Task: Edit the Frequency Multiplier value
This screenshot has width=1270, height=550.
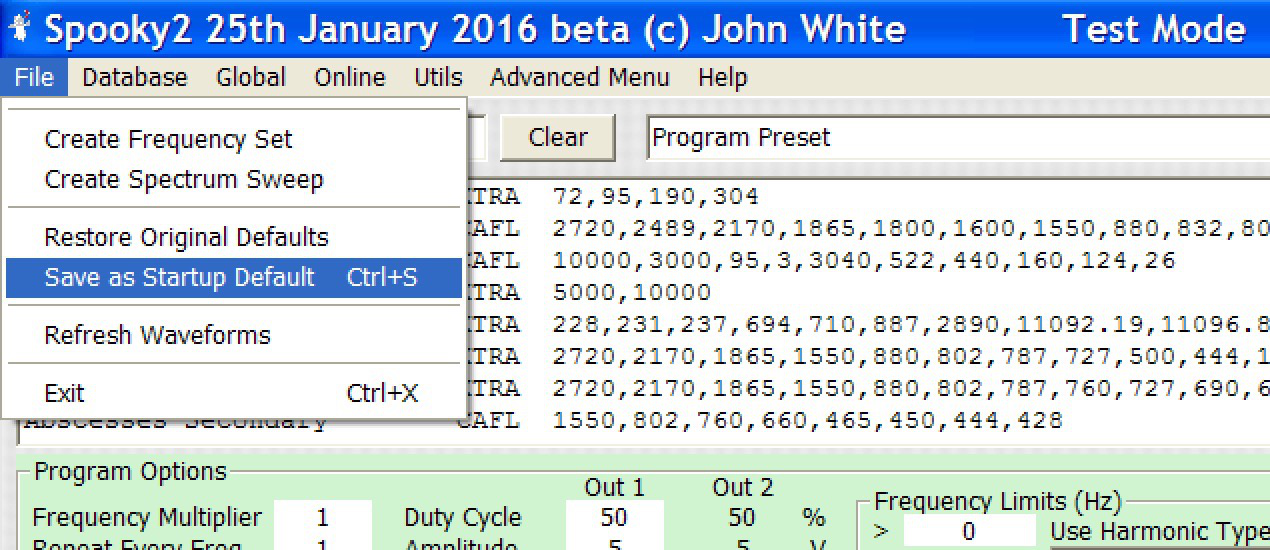Action: [322, 517]
